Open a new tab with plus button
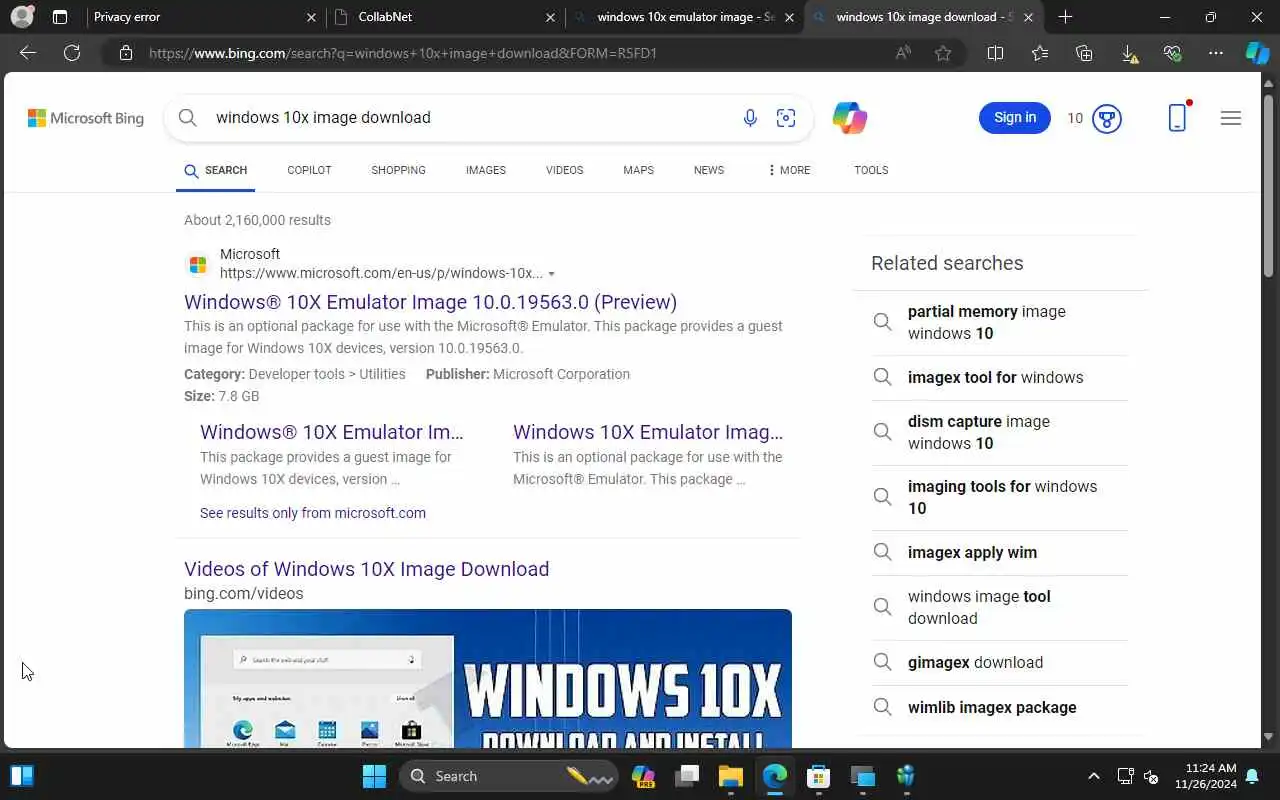Screen dimensions: 1280x800 [x=1065, y=17]
